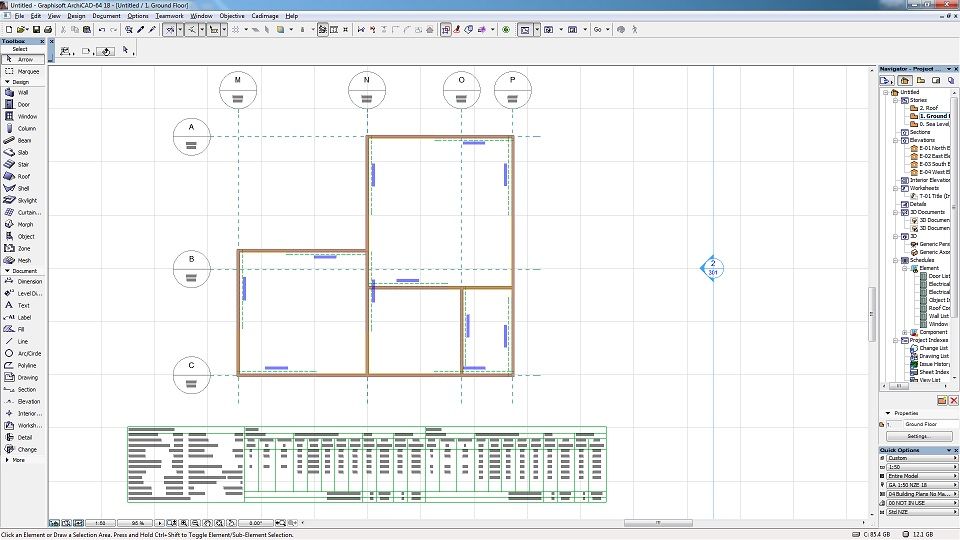Viewport: 960px width, 540px height.
Task: Select the Door tool
Action: 22,104
